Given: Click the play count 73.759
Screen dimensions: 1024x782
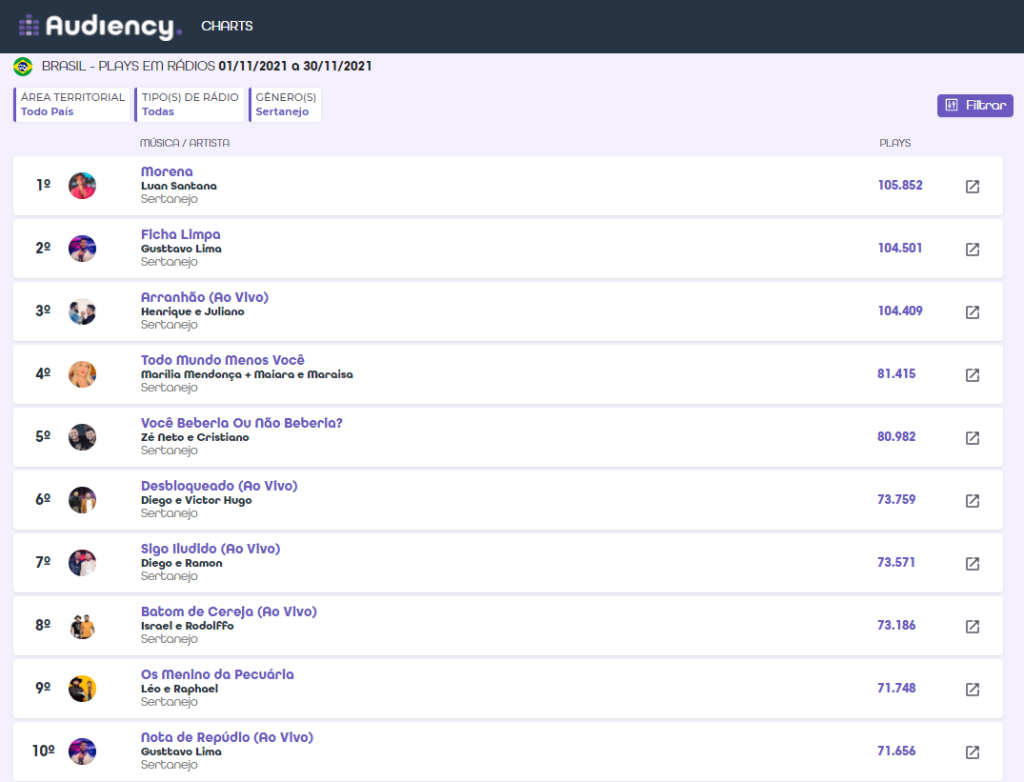Looking at the screenshot, I should (x=896, y=499).
